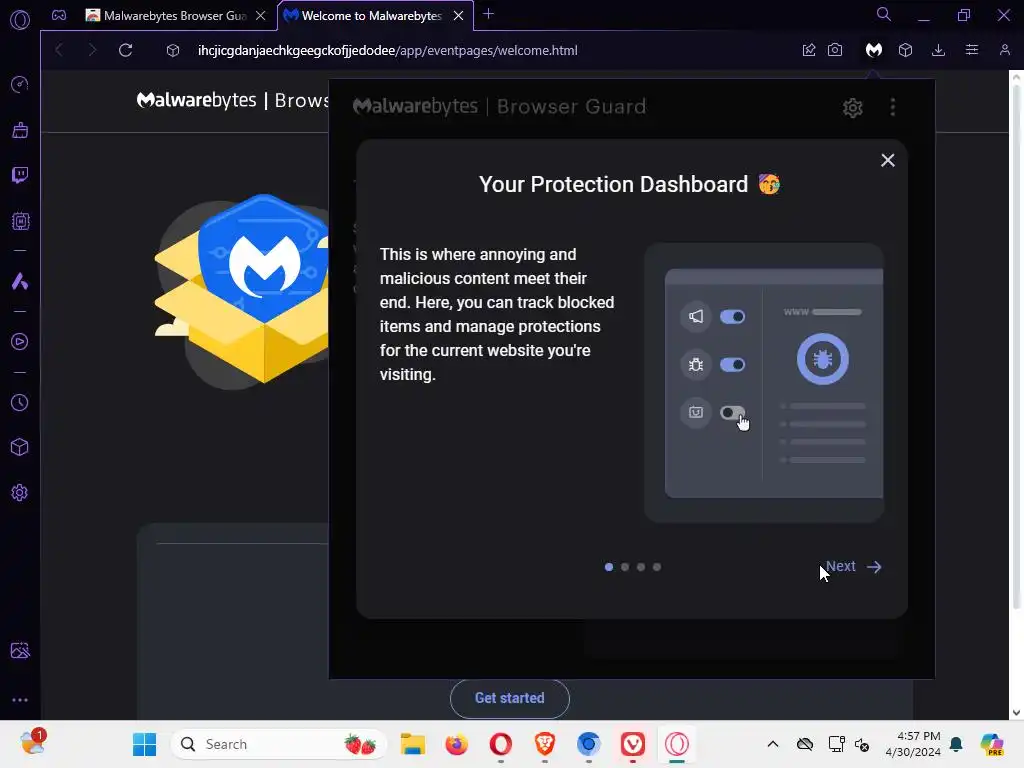Launch Firefox from the taskbar
Screen dimensions: 1024x768
tap(456, 744)
